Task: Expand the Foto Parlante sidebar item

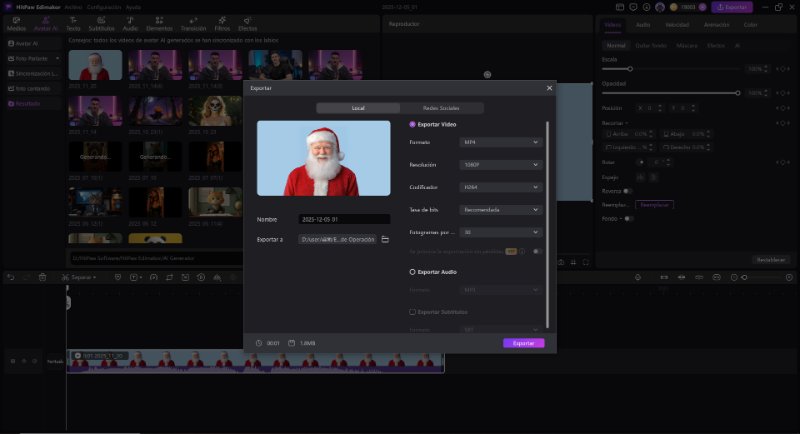Action: (57, 59)
